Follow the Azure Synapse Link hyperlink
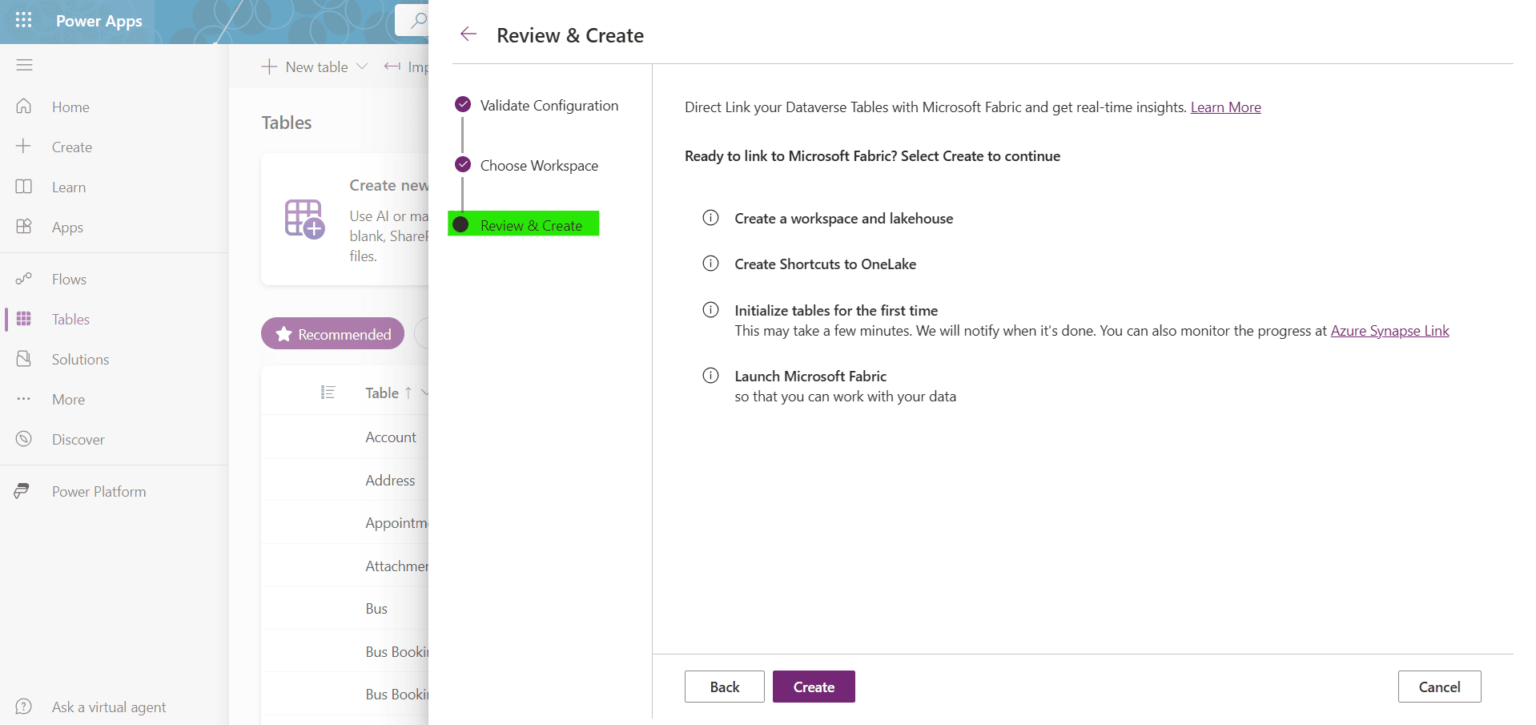The height and width of the screenshot is (725, 1536). (1389, 330)
